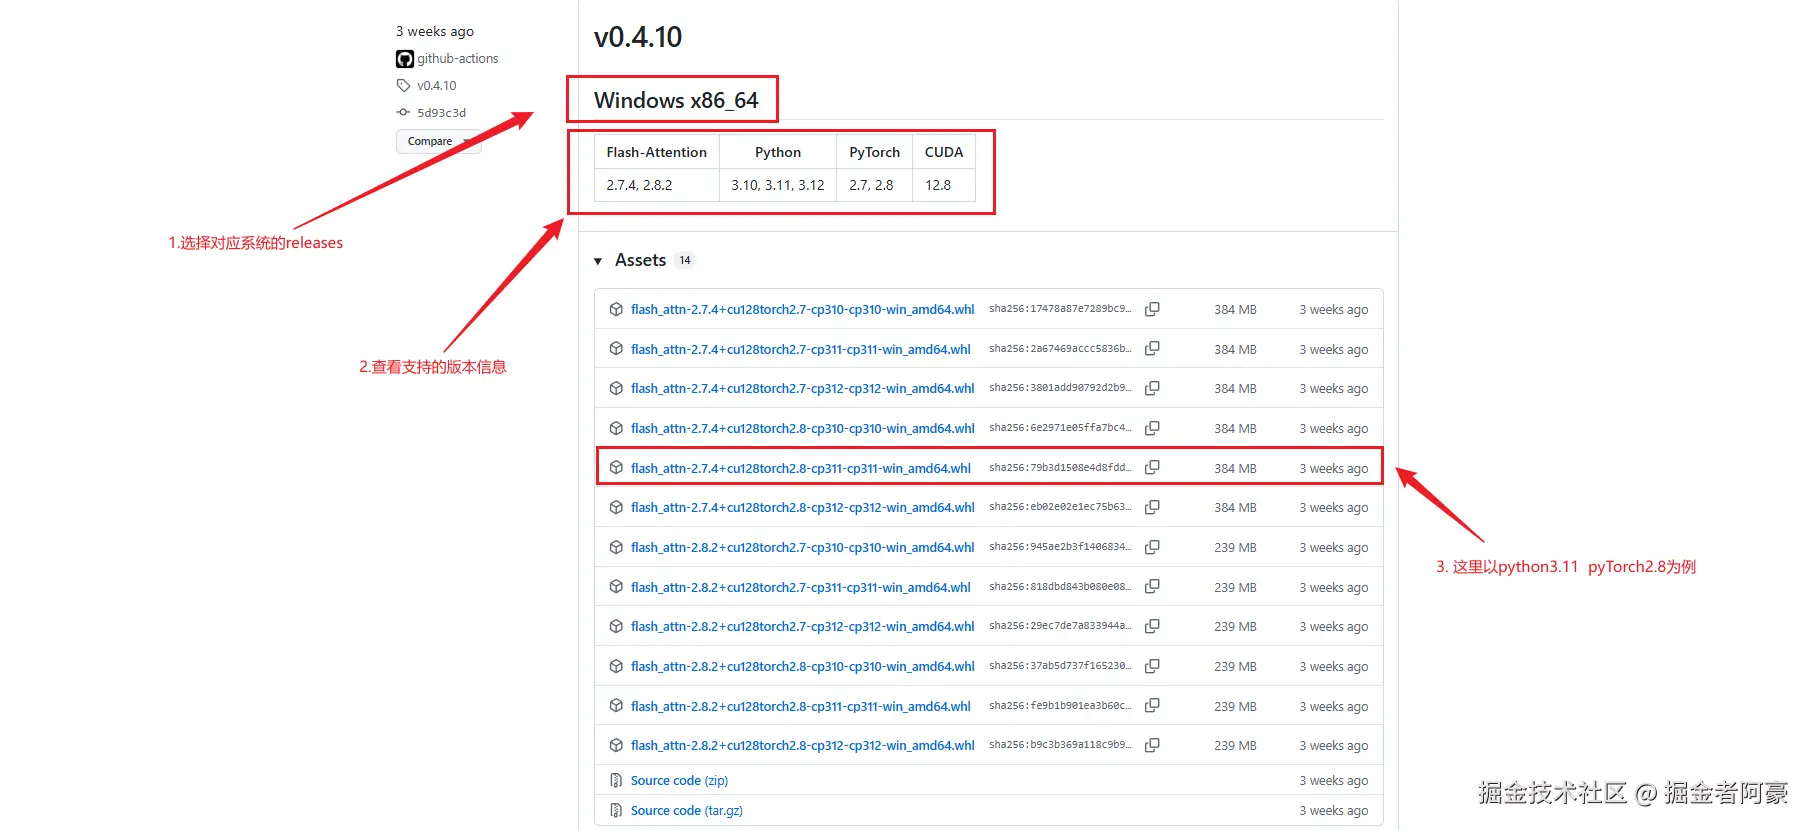Download flash_attn-2.8.2+cu128torch2.7-cp312 wheel
This screenshot has height=830, width=1812.
[802, 626]
